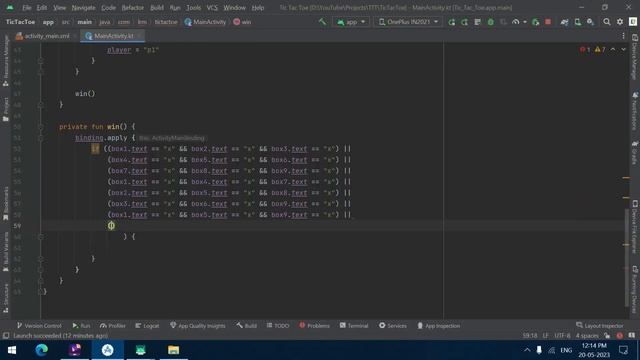
Task: Click the yellow warnings count indicator
Action: pos(600,49)
